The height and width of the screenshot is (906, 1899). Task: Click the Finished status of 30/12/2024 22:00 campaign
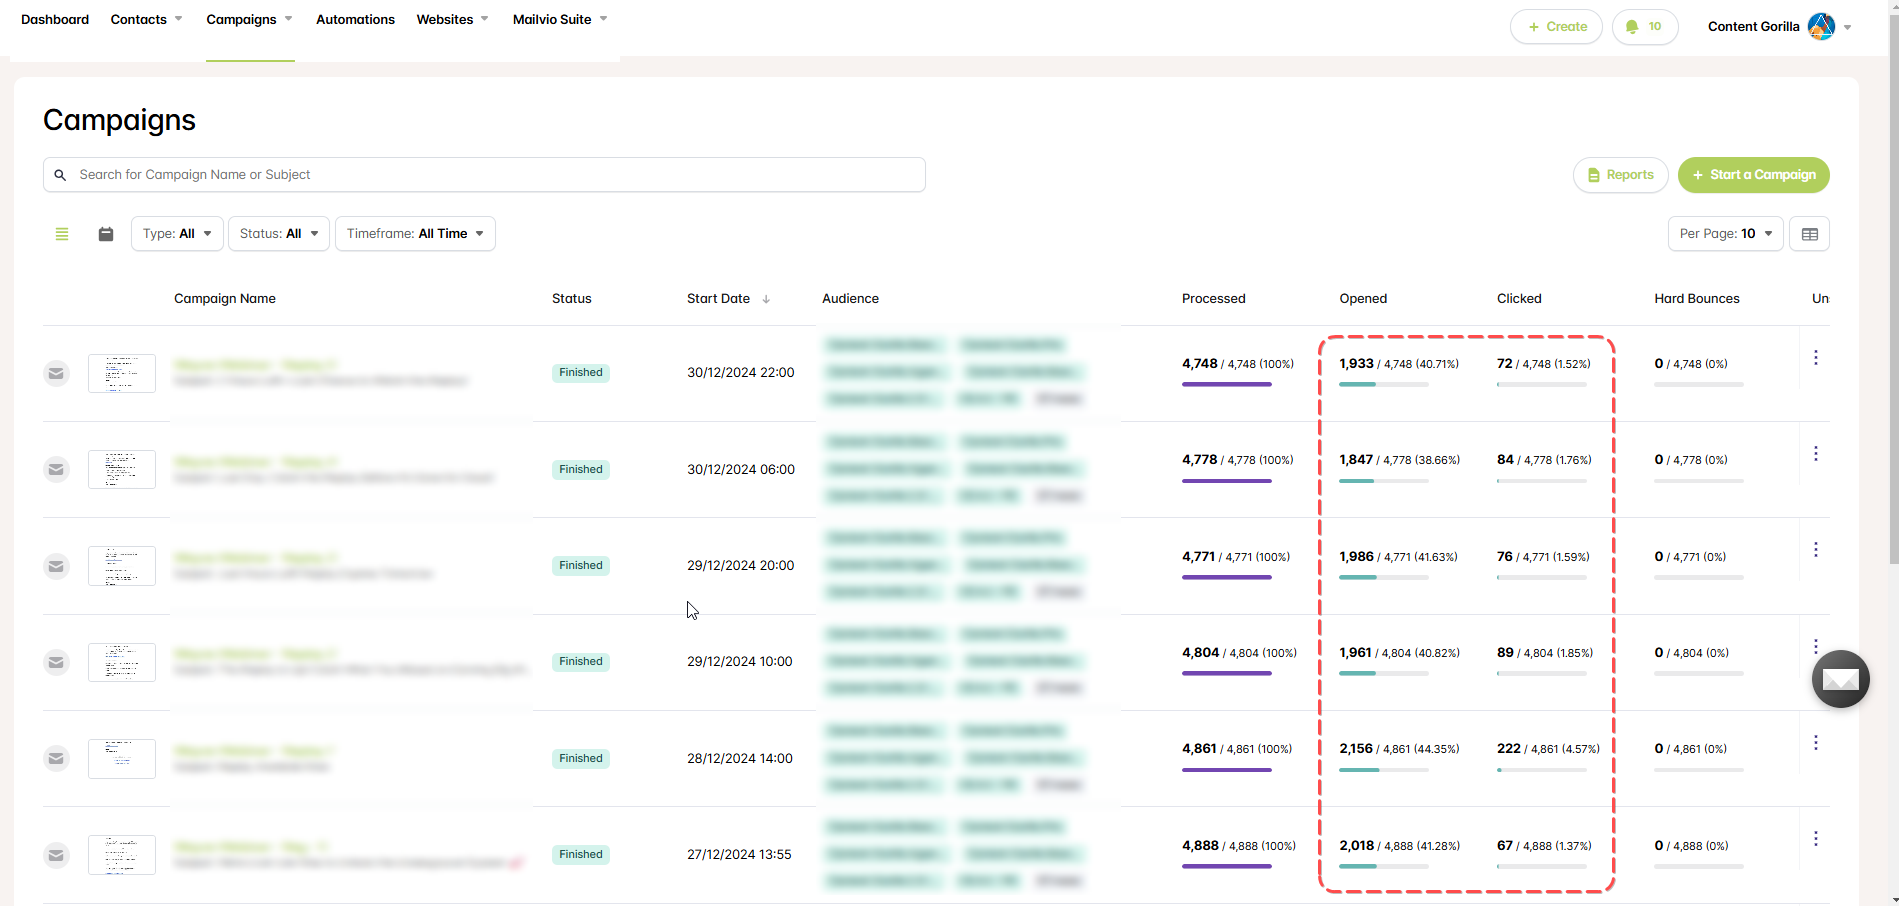(581, 373)
